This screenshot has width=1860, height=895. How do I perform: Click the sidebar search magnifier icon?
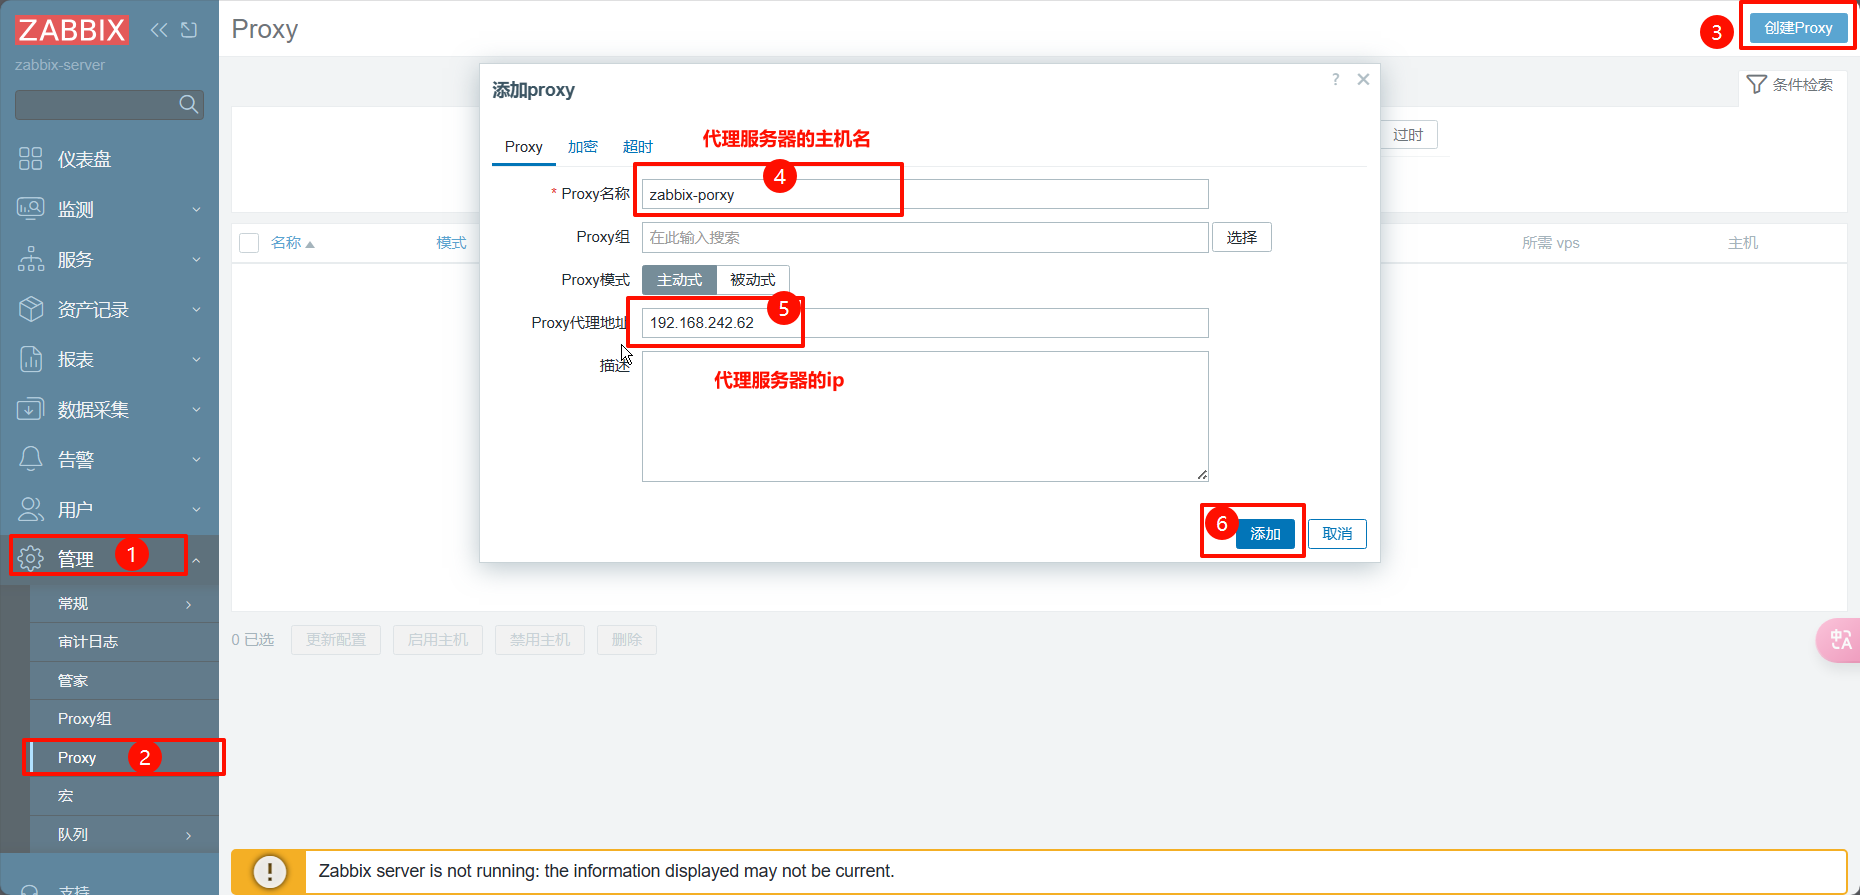(188, 104)
